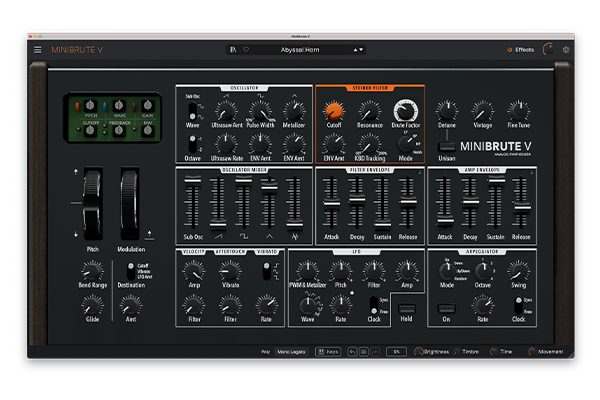The width and height of the screenshot is (600, 400).
Task: Open the hamburger main menu
Action: point(38,50)
